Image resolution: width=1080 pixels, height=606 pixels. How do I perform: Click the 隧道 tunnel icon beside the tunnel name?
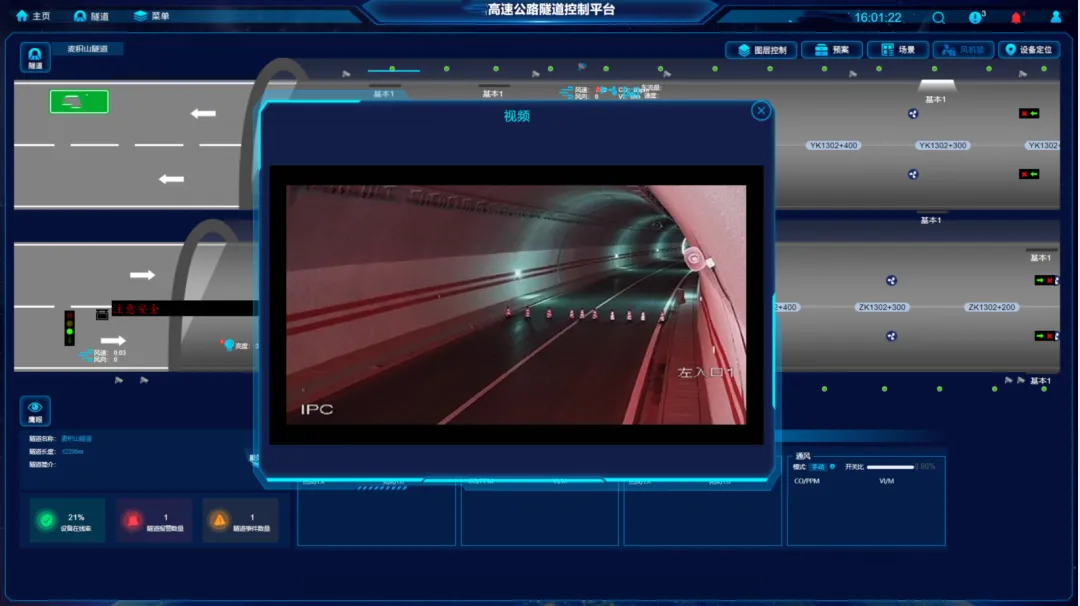[35, 57]
